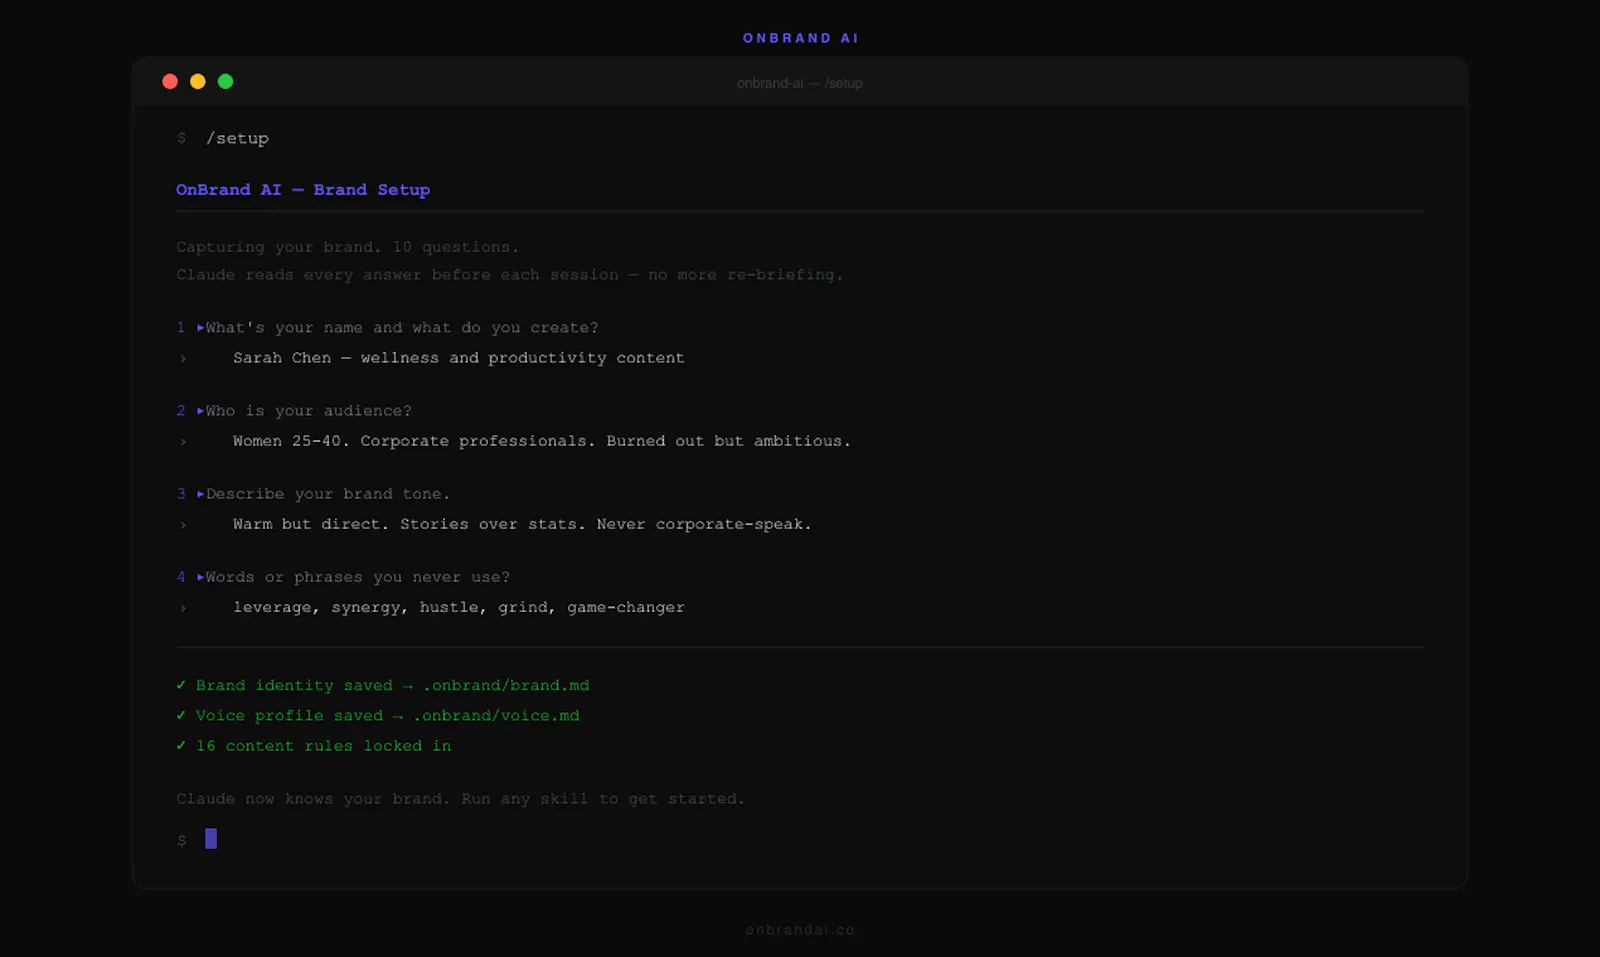Click question 'Describe your brand tone.'
The width and height of the screenshot is (1600, 957).
click(x=328, y=494)
